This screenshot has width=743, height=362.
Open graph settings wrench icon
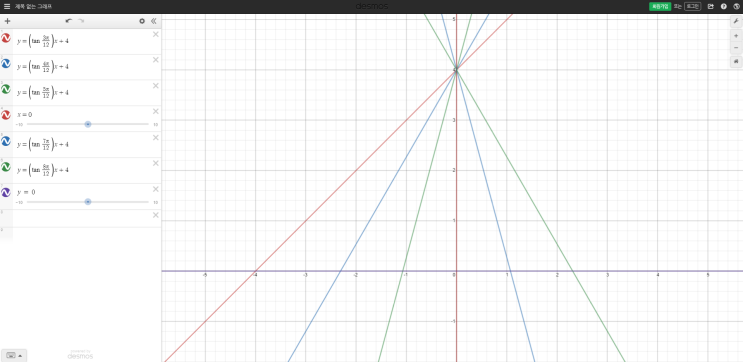pyautogui.click(x=736, y=21)
